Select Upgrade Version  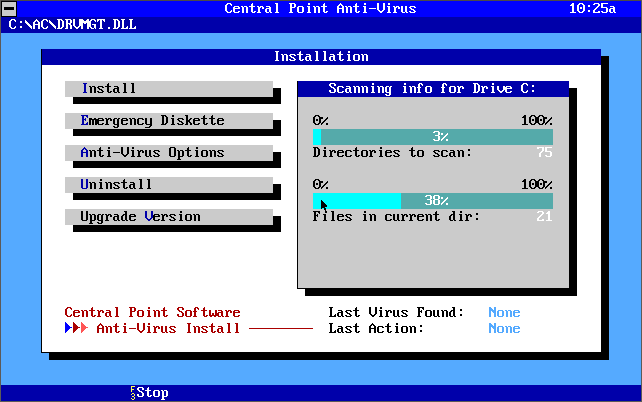point(168,217)
